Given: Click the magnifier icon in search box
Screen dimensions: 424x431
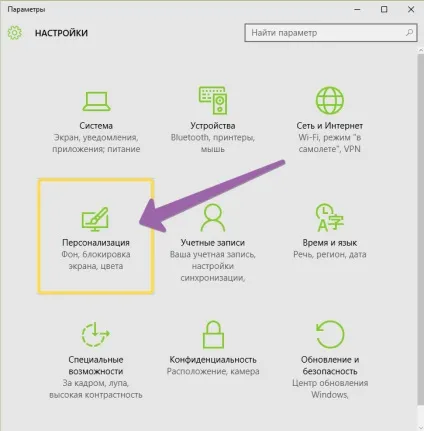Looking at the screenshot, I should [409, 32].
